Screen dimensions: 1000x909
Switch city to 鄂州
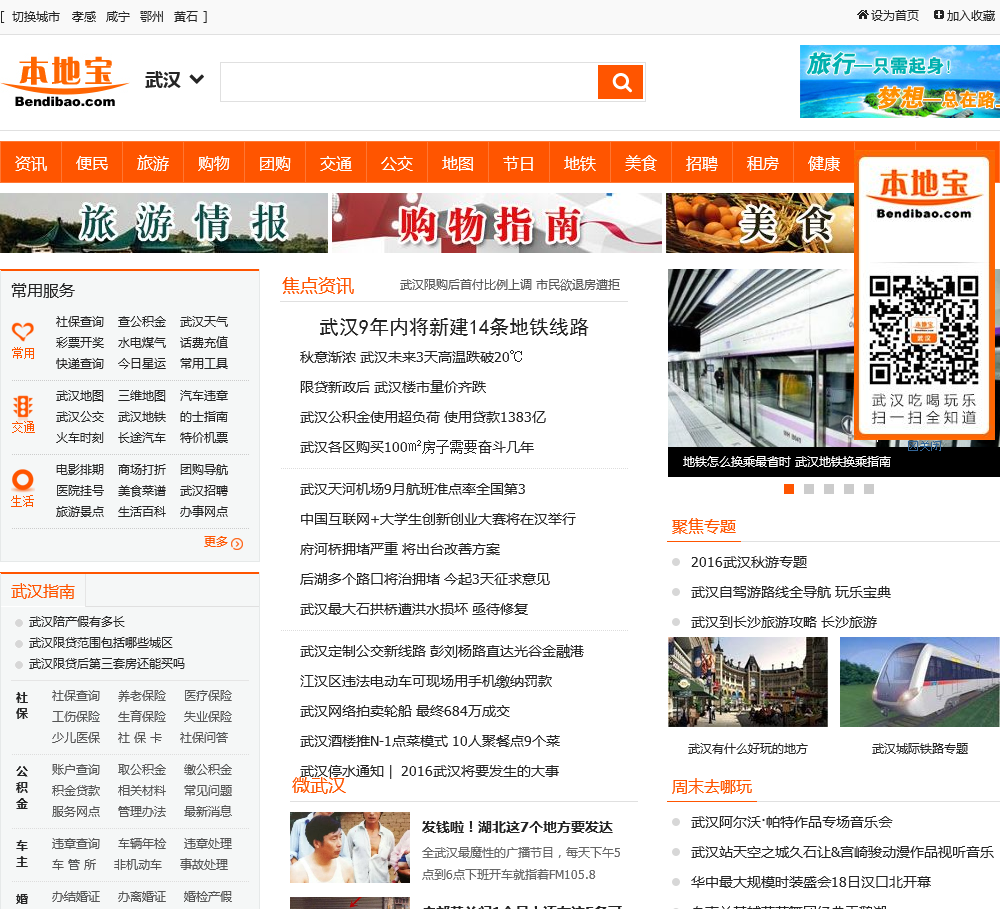point(152,17)
